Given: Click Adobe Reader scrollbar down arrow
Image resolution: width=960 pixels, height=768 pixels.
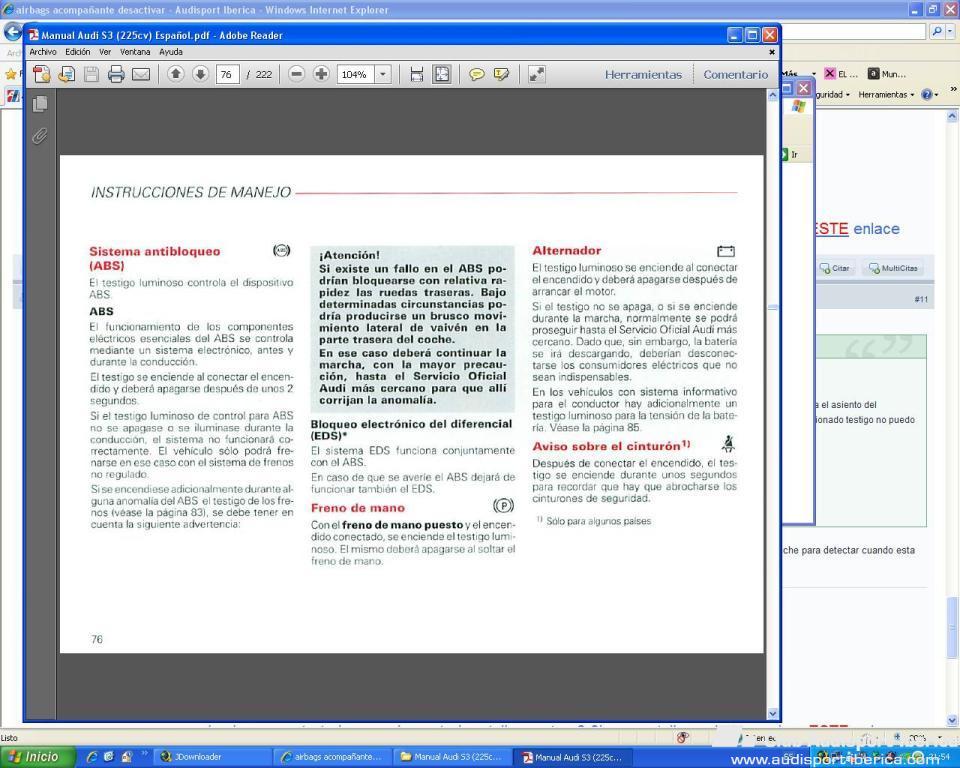Looking at the screenshot, I should tap(772, 713).
